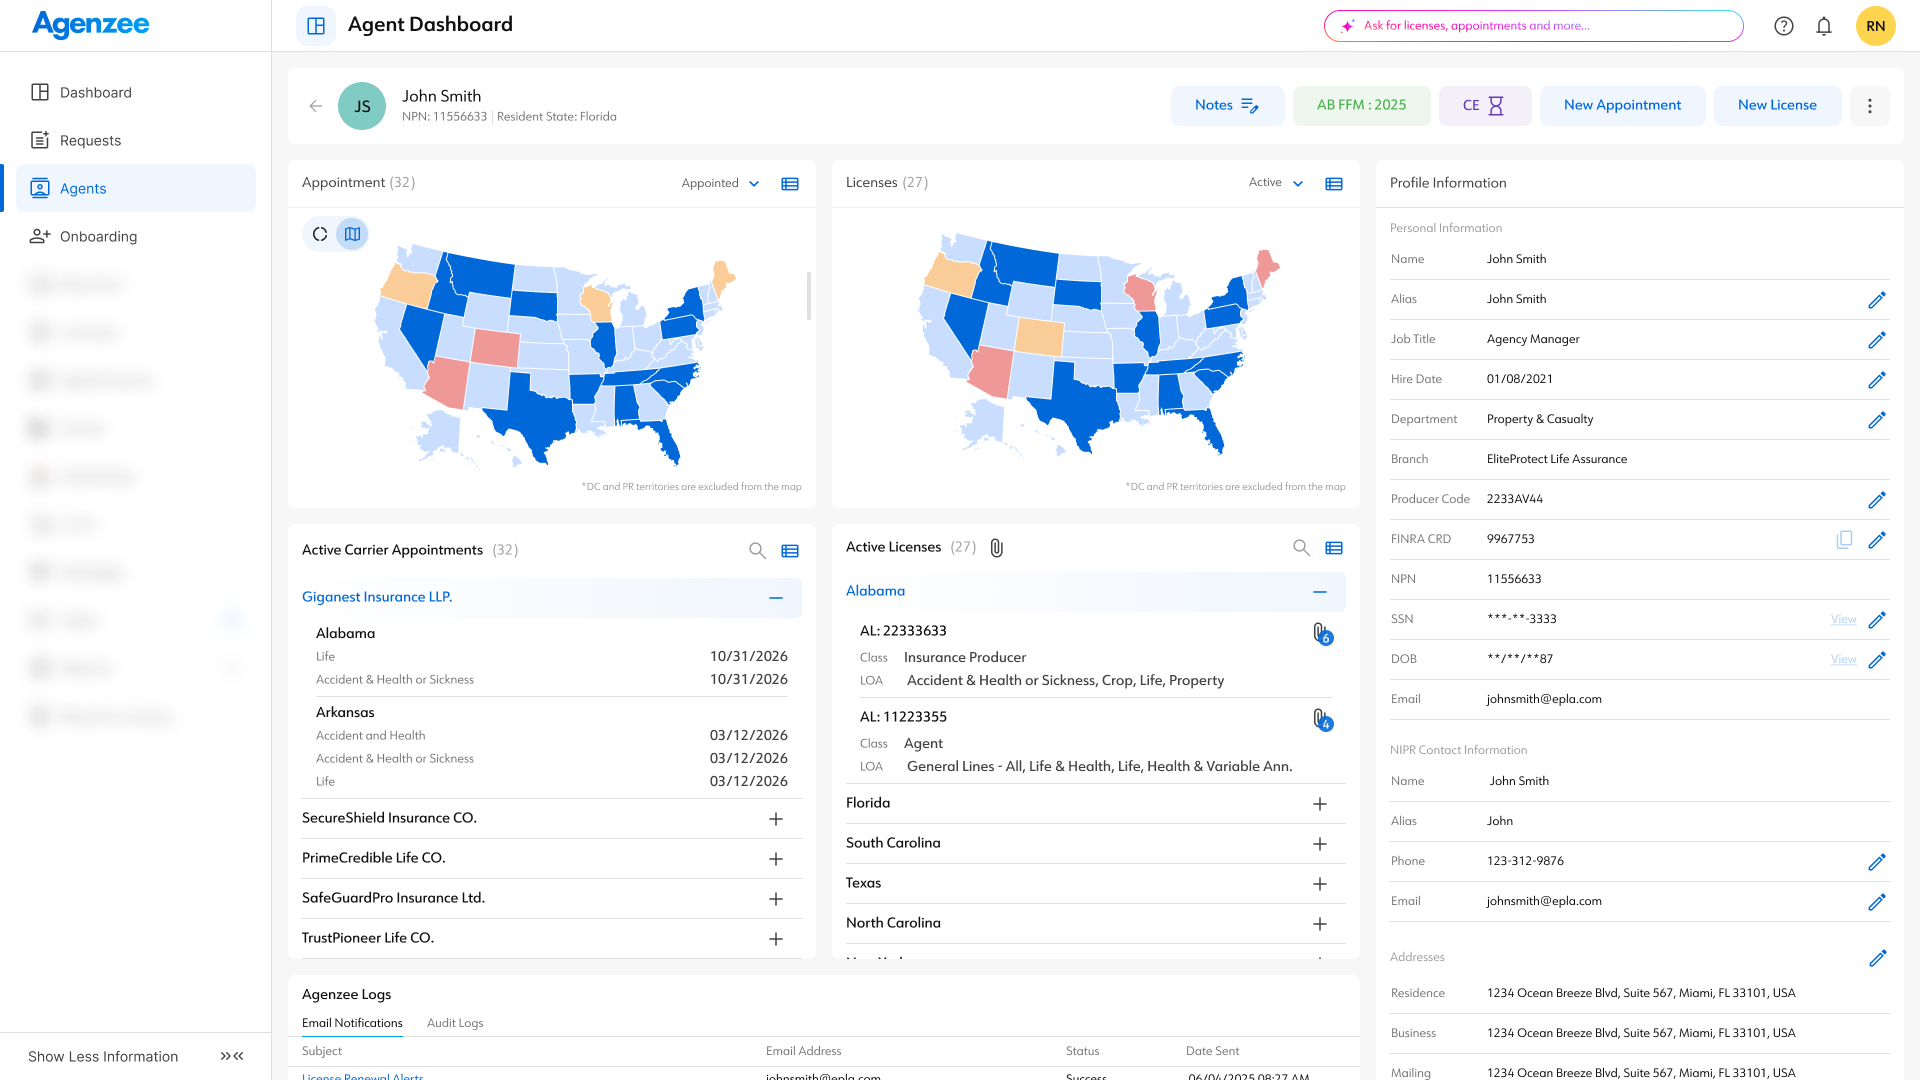1920x1080 pixels.
Task: Open notifications bell
Action: [1824, 26]
